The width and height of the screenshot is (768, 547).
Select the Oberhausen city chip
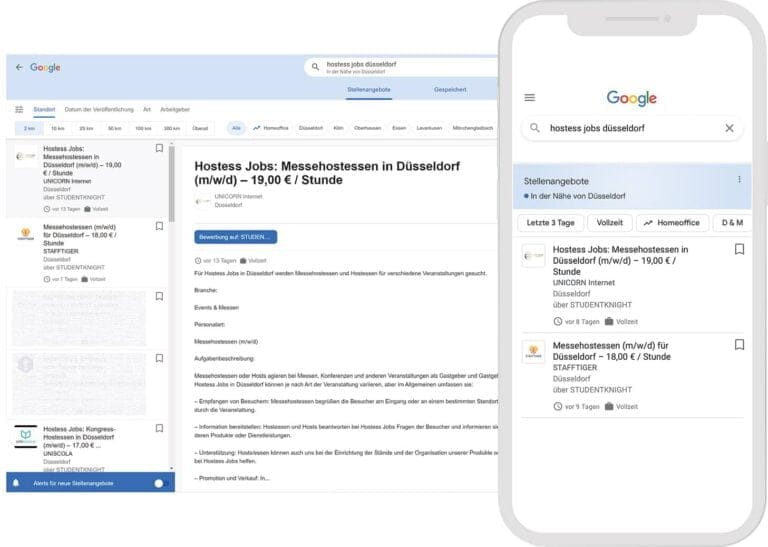tap(367, 128)
